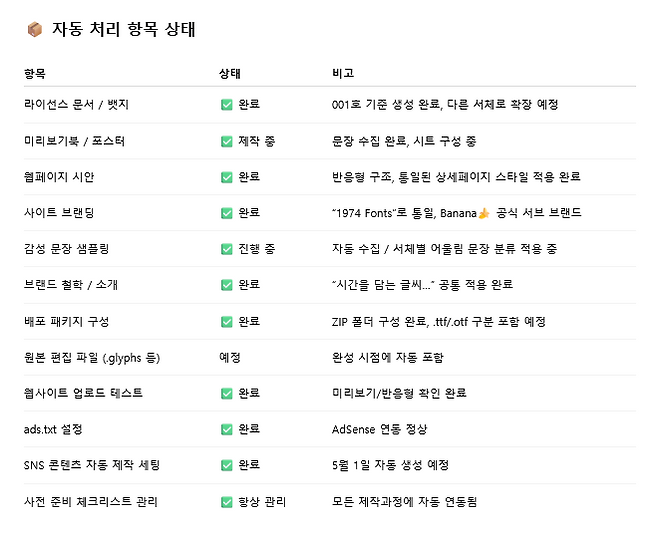The image size is (658, 548).
Task: Click the green check icon for 사전 준비 체크리스트 관리
Action: 226,501
